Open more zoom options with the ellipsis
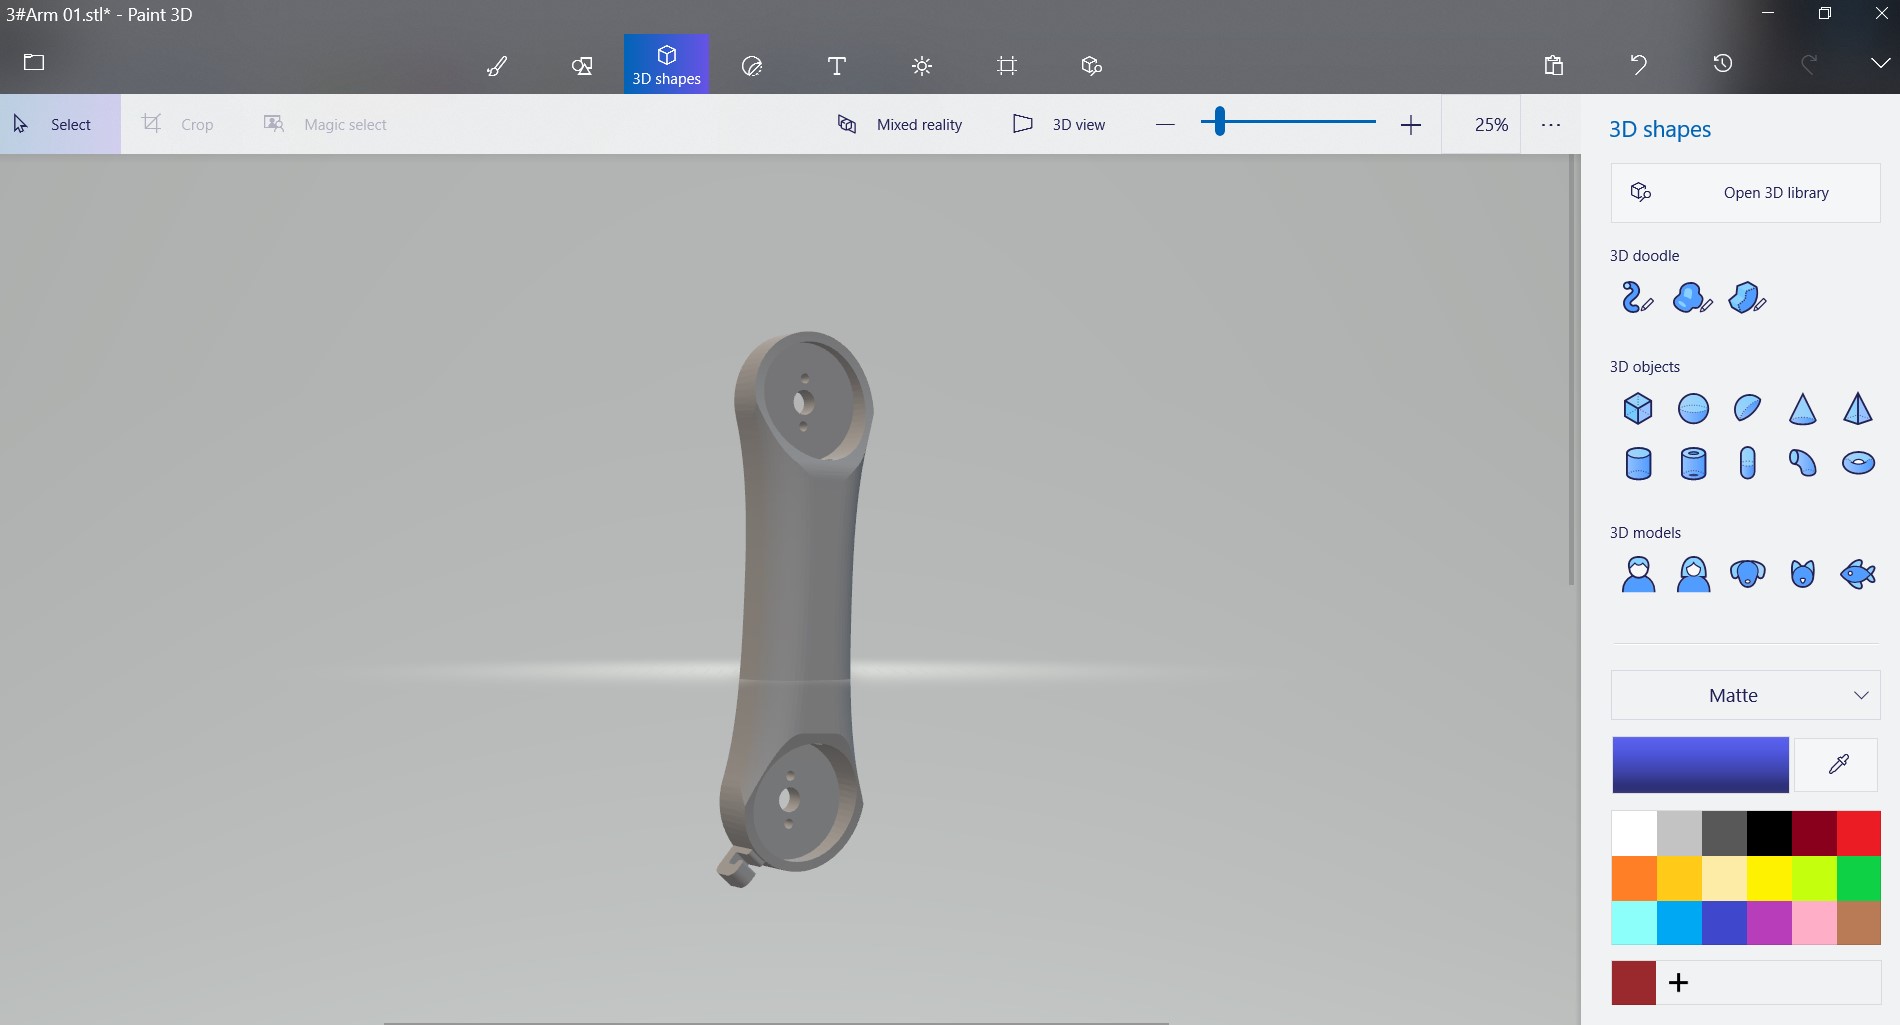 coord(1551,124)
